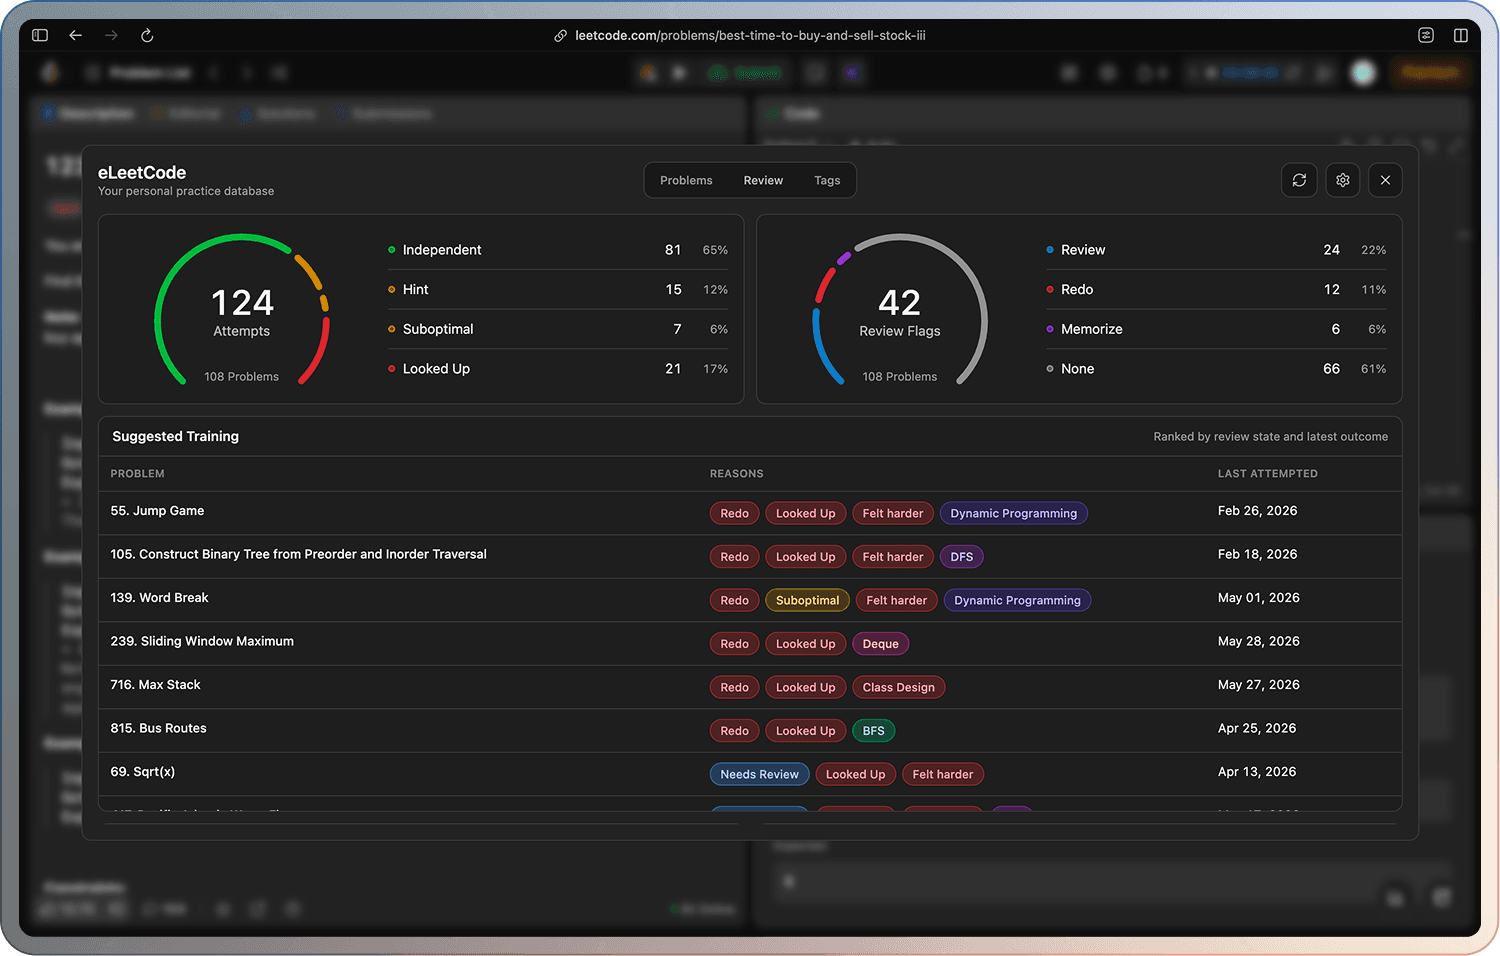Reload the page in browser toolbar
The image size is (1500, 956).
pos(147,35)
